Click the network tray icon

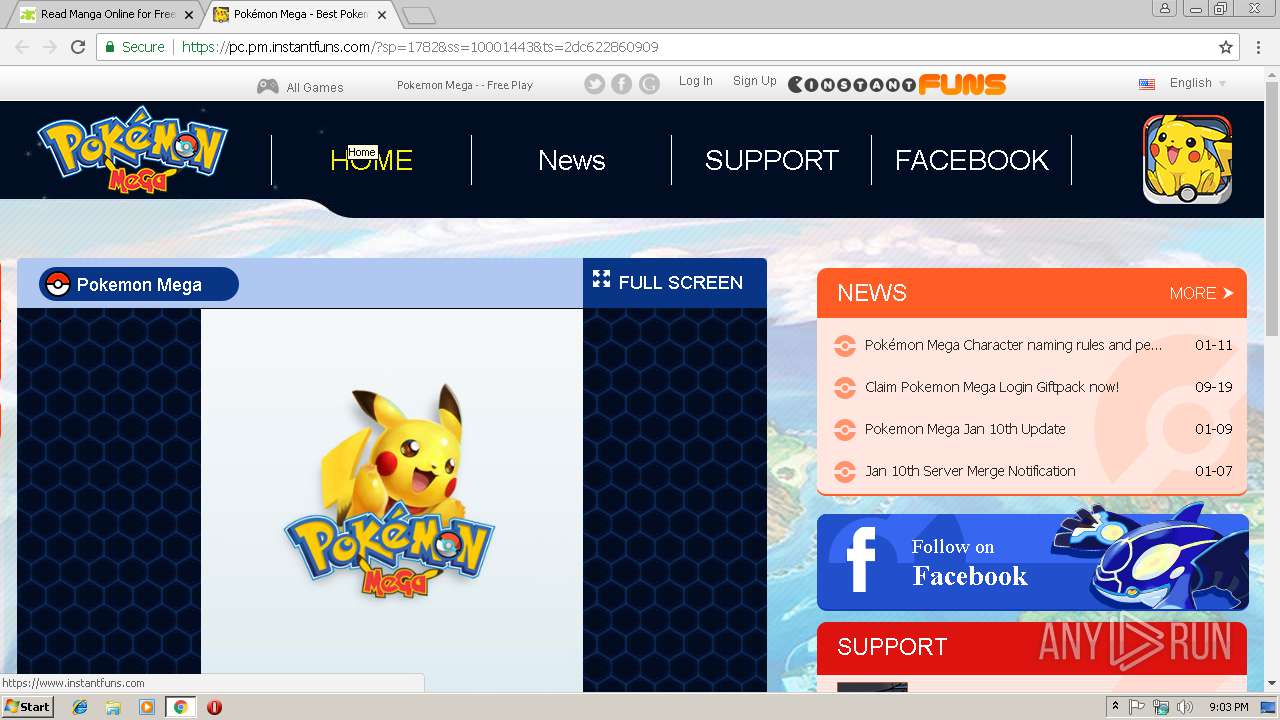tap(1161, 707)
